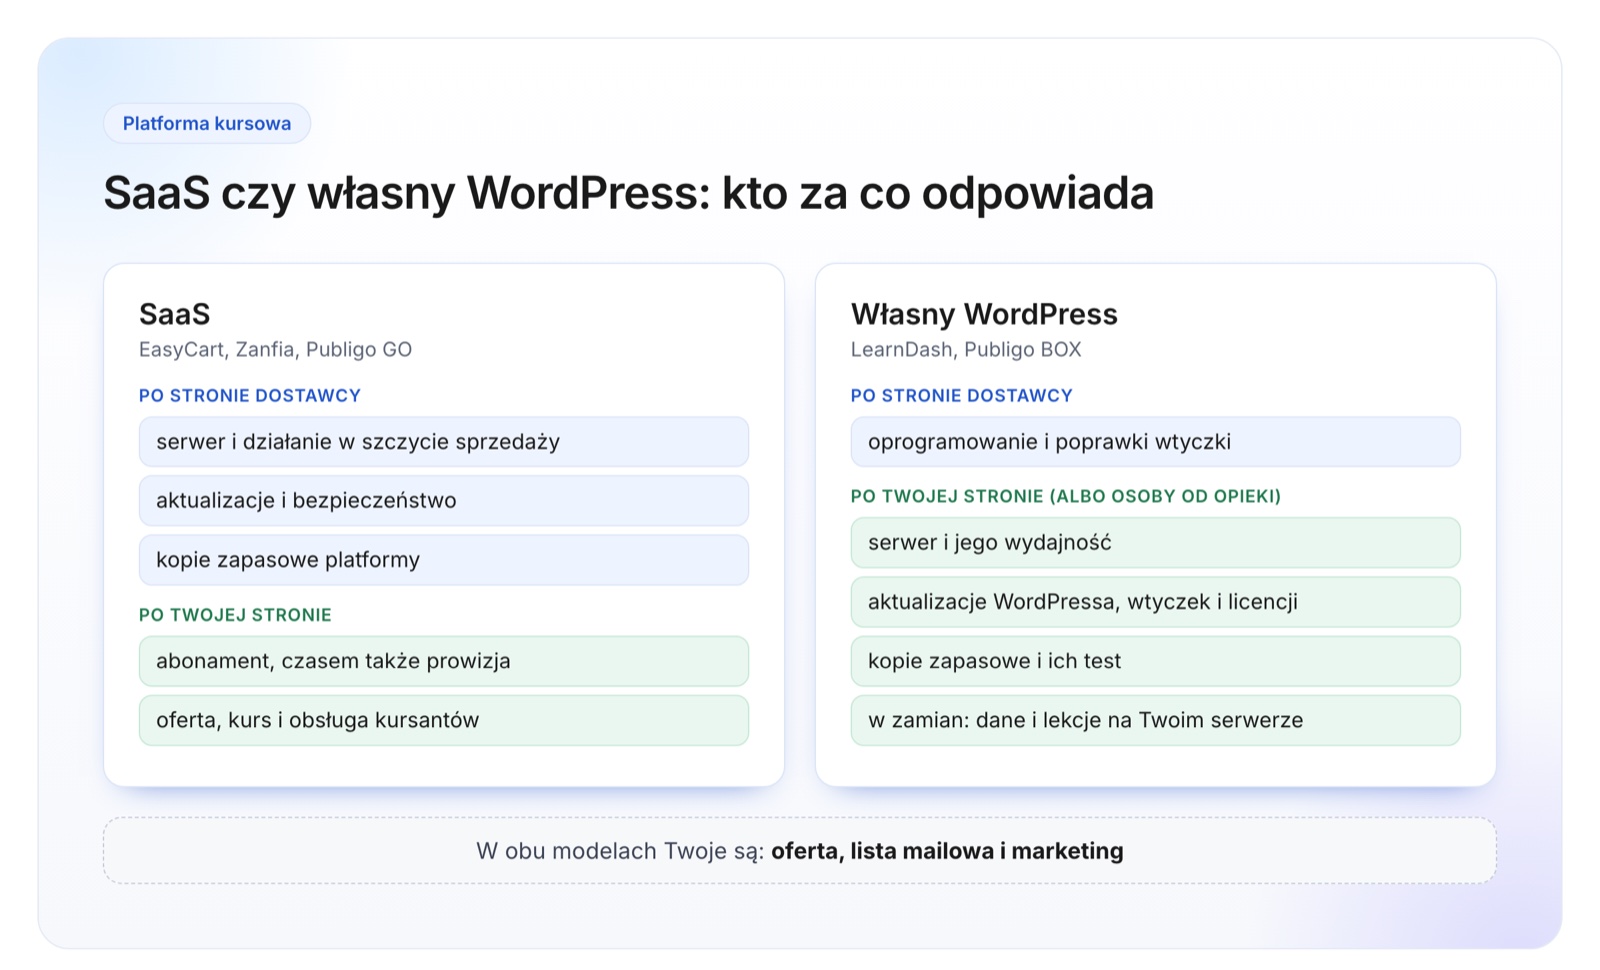1600x970 pixels.
Task: Select "aktualizacje WordPressa, wtyczek i licencji" row
Action: pos(1156,602)
